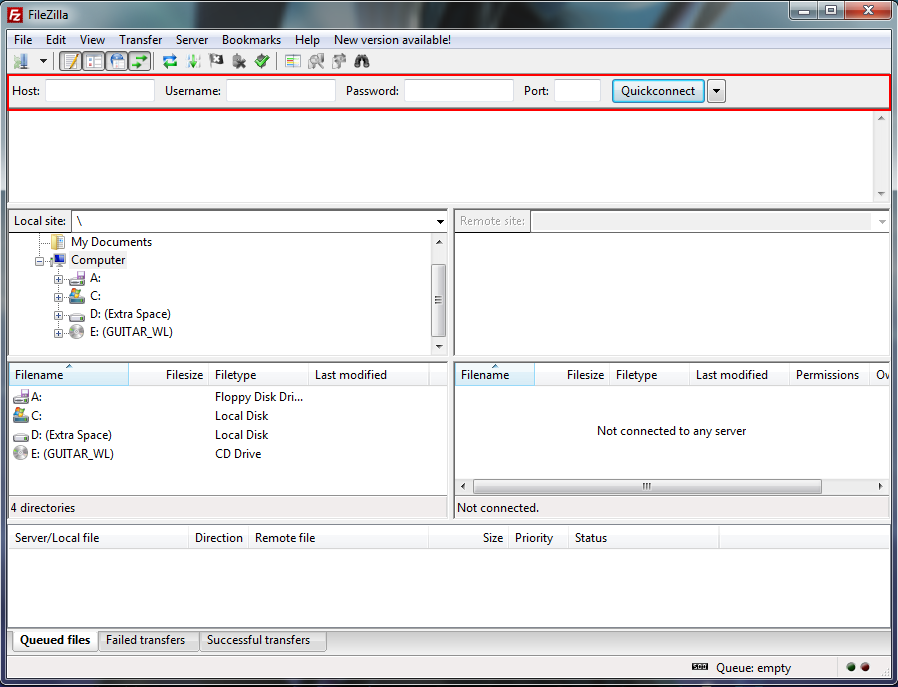Click the New version available! menu
This screenshot has width=898, height=687.
392,40
